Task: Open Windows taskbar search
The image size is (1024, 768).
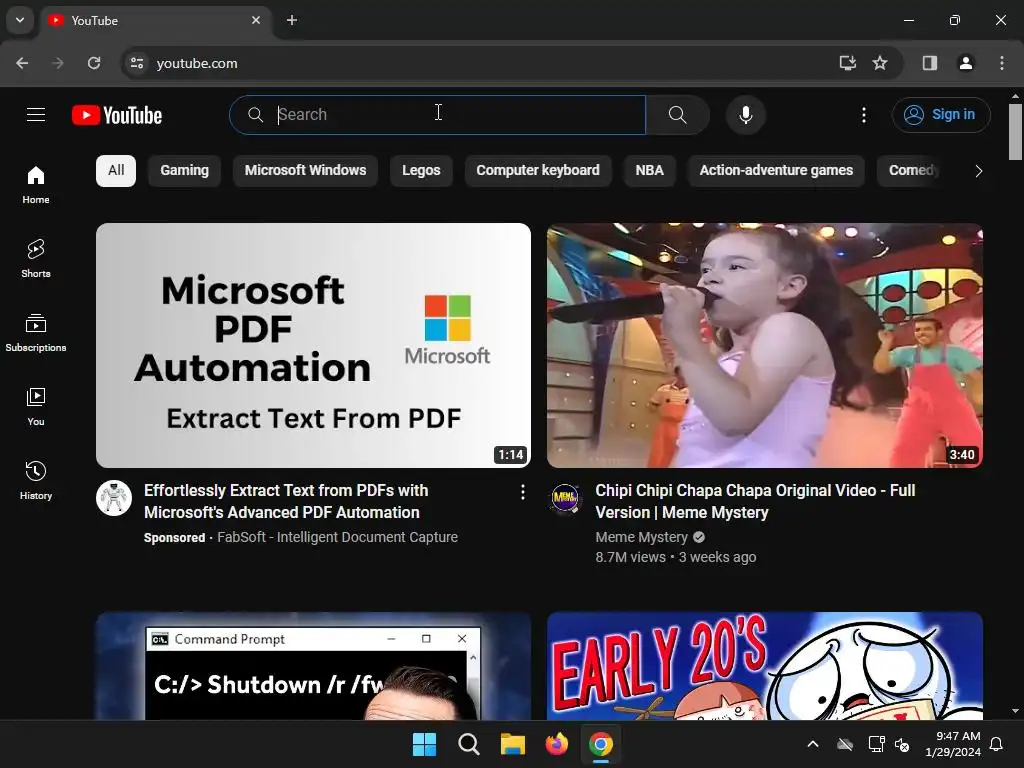Action: point(468,744)
